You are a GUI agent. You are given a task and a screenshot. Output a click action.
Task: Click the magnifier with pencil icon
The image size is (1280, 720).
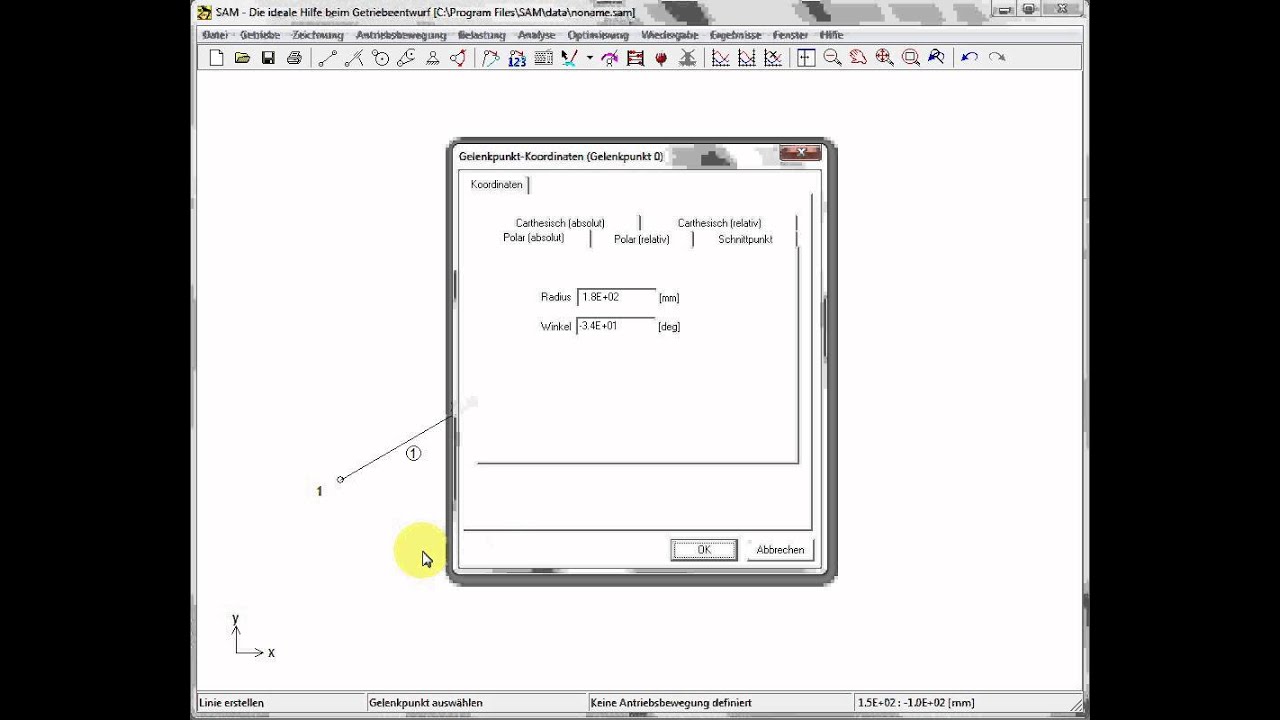click(936, 58)
